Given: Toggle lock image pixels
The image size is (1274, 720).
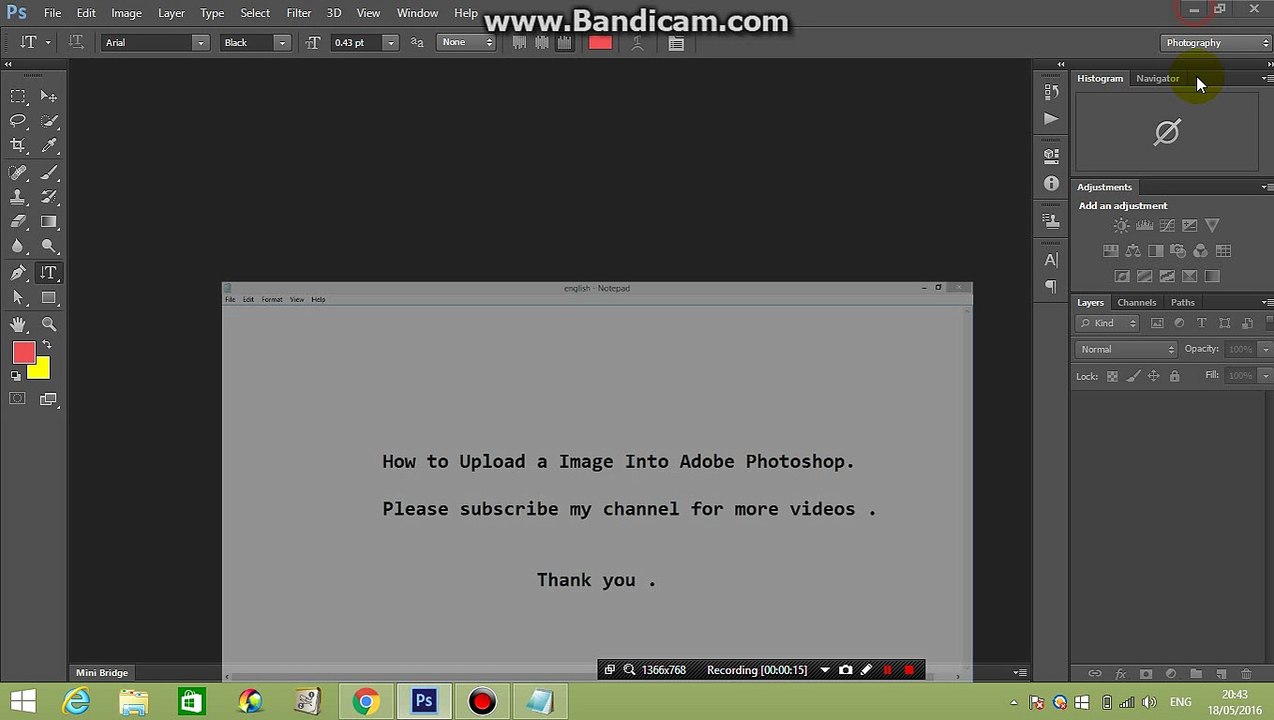Looking at the screenshot, I should [x=1133, y=376].
